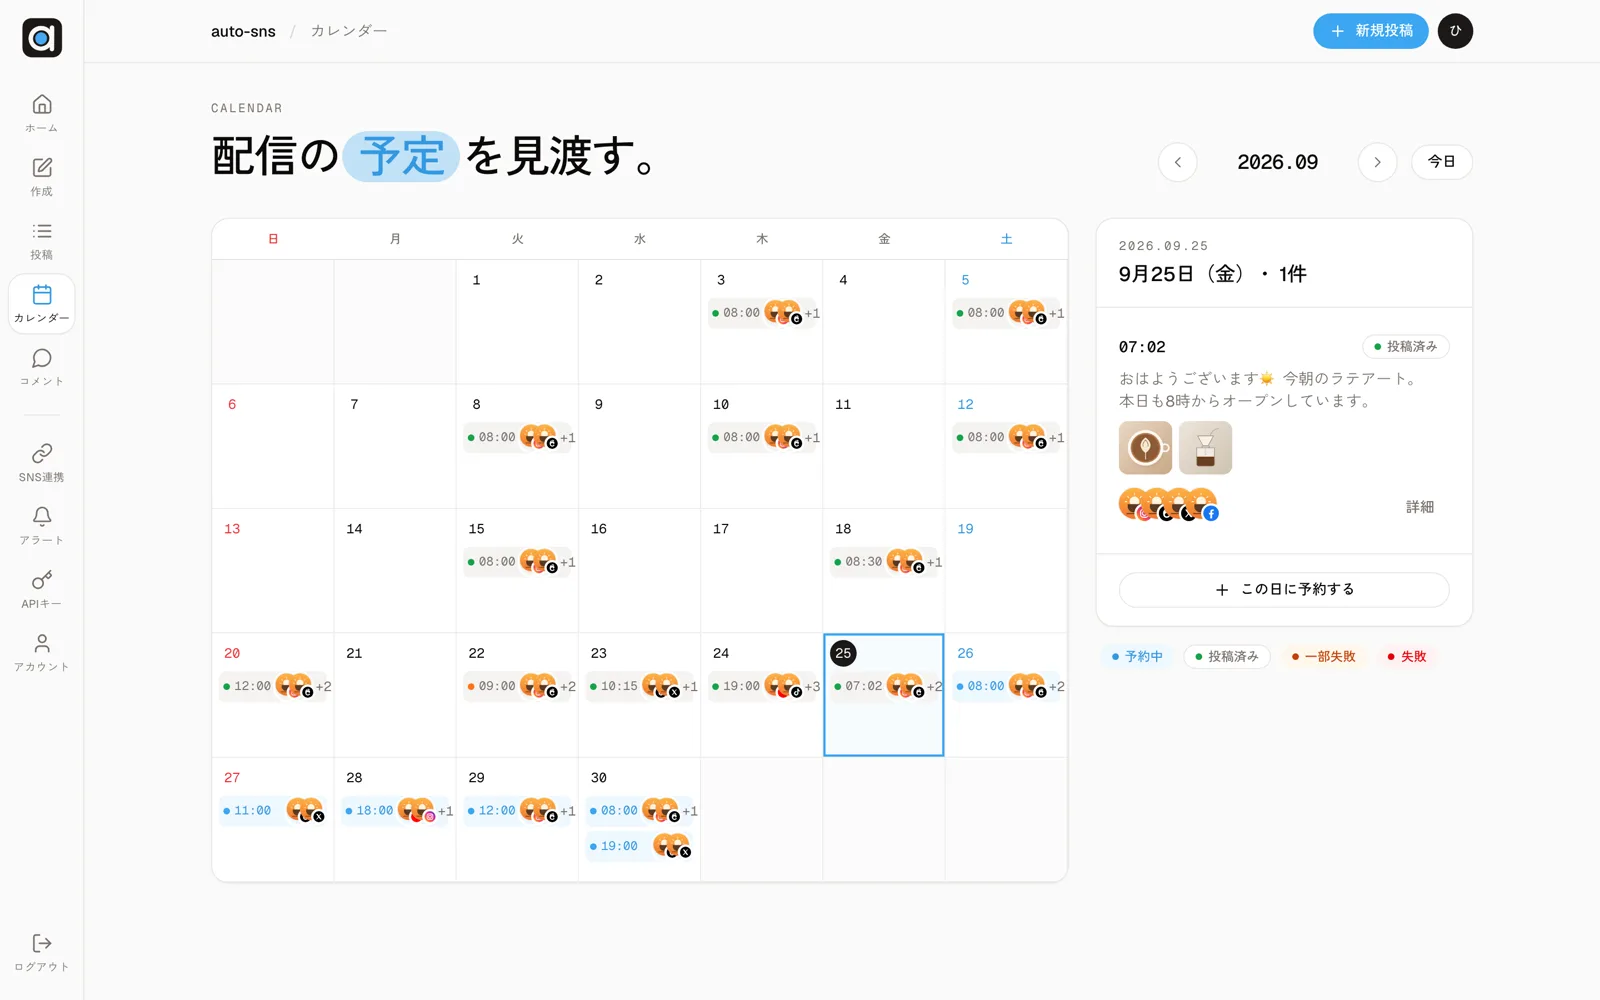Click the 新規投稿 new post button
The height and width of the screenshot is (1000, 1600).
[1370, 31]
